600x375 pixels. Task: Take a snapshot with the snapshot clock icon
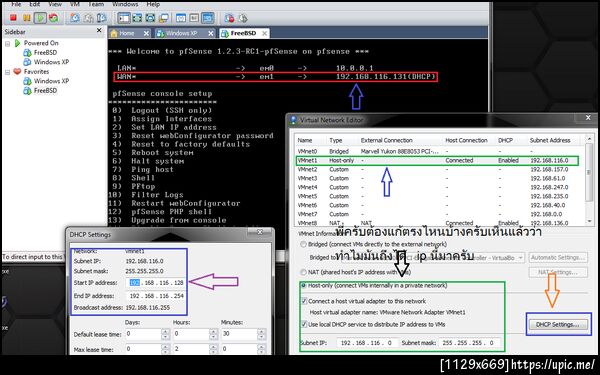pos(75,18)
